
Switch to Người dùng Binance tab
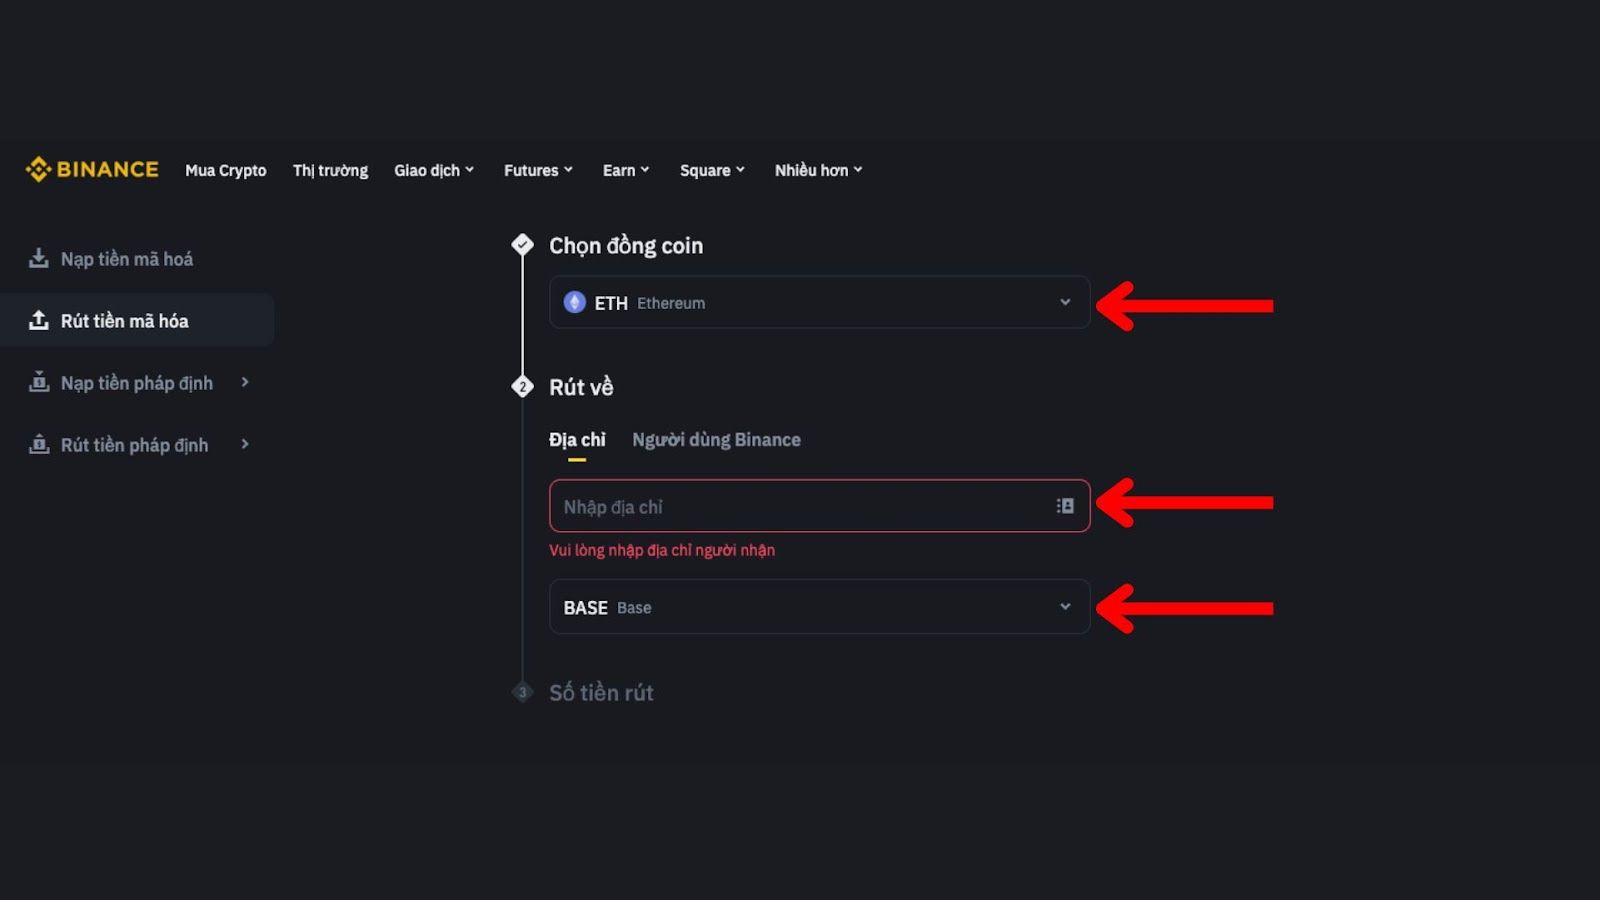pyautogui.click(x=716, y=440)
